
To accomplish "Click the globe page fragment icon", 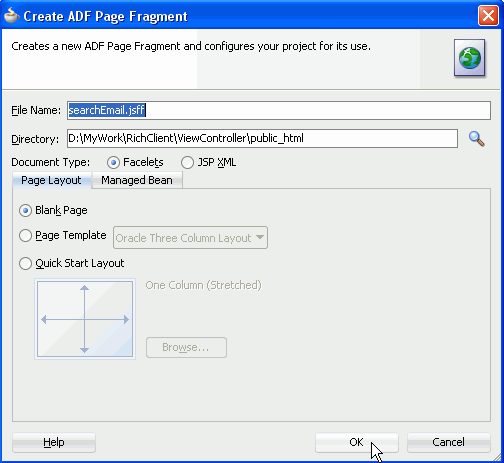I will 469,58.
